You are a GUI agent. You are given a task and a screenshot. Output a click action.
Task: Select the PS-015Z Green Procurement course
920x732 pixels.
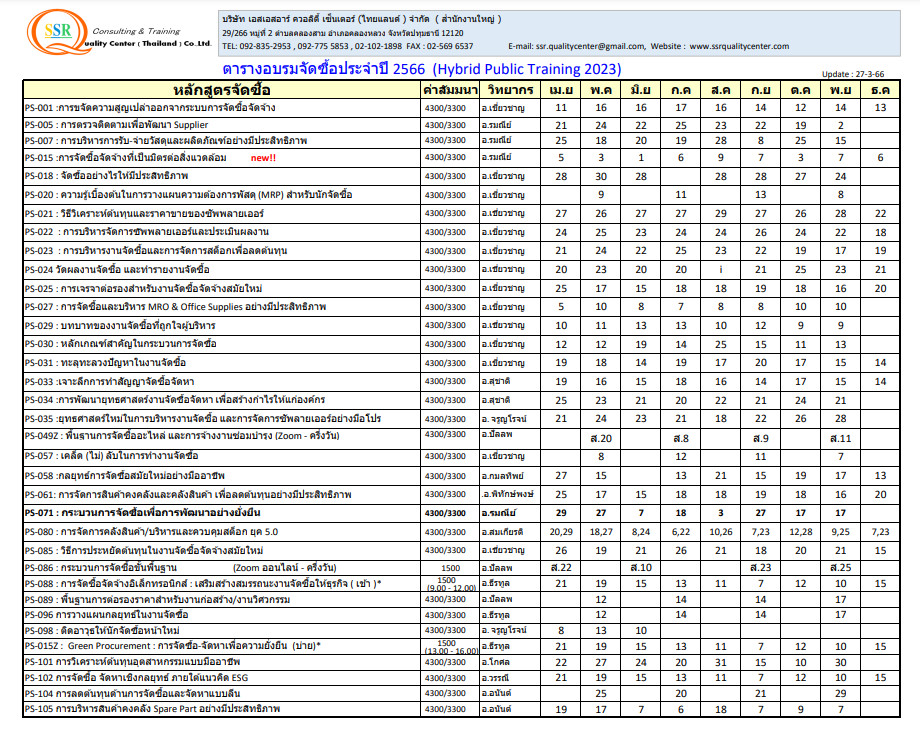[x=173, y=646]
